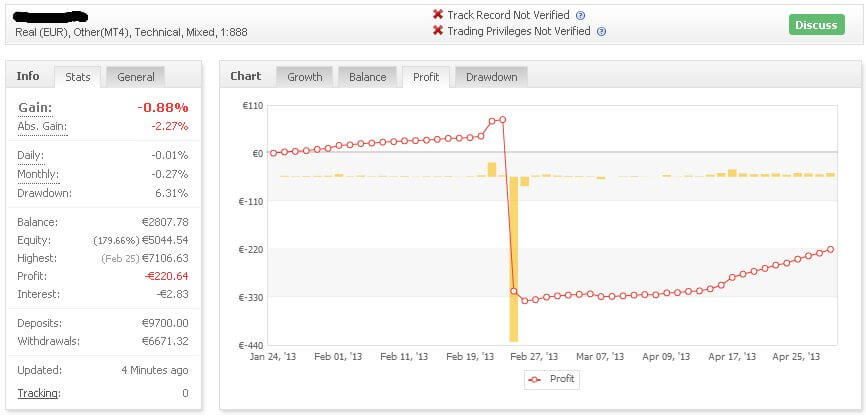Open the Drawdown chart tab

point(491,77)
